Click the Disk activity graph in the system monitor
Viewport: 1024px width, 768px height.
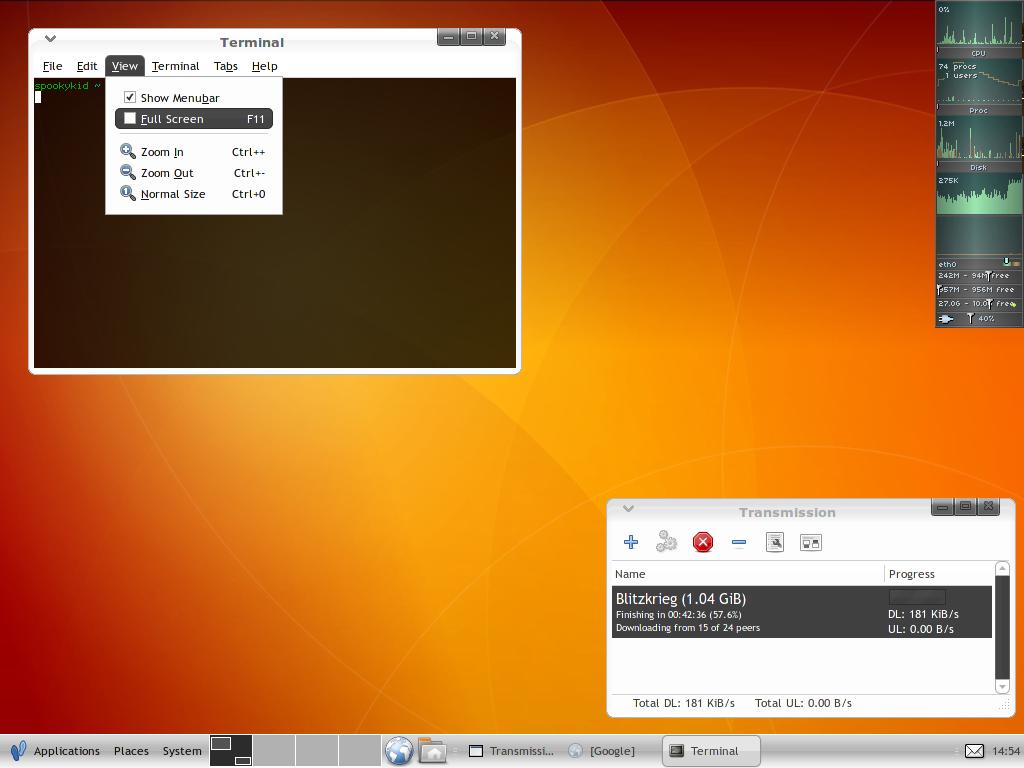tap(979, 140)
